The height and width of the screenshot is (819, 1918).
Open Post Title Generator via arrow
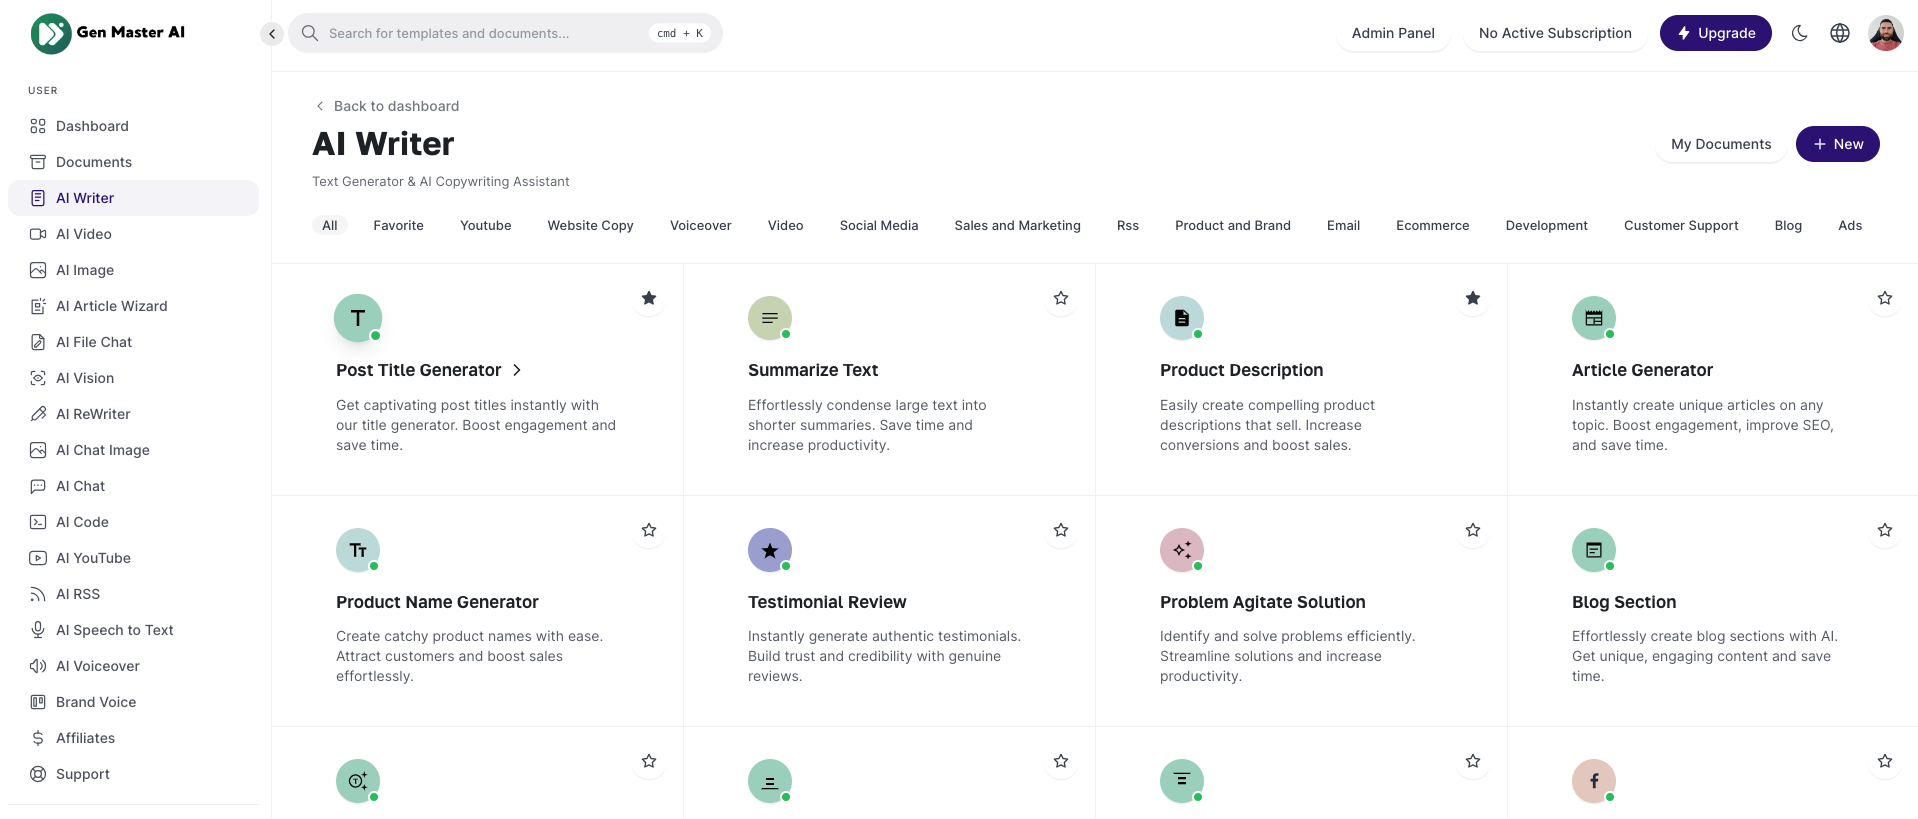517,370
